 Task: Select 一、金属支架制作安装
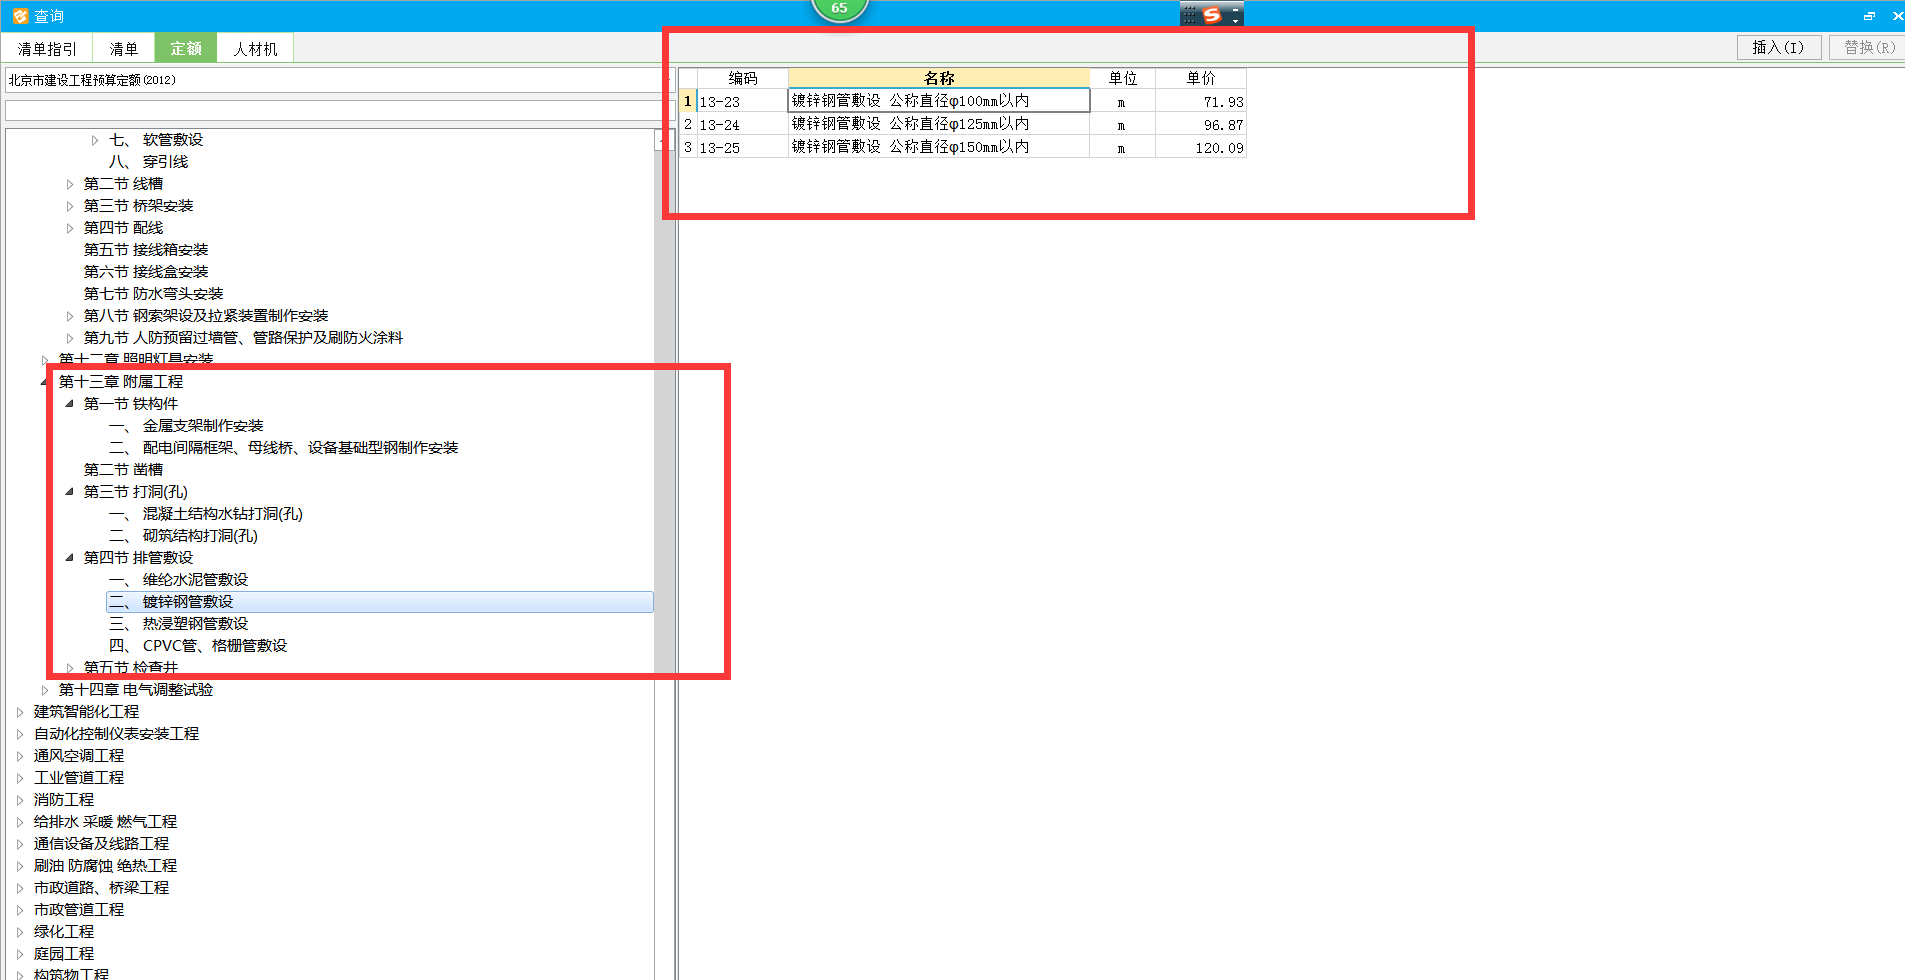point(186,426)
